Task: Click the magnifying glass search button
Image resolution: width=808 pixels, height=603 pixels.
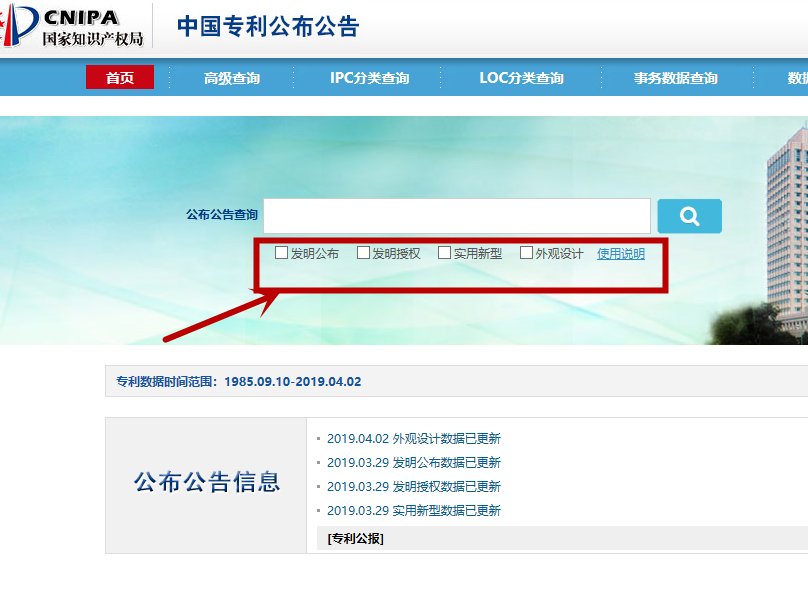Action: [x=689, y=216]
